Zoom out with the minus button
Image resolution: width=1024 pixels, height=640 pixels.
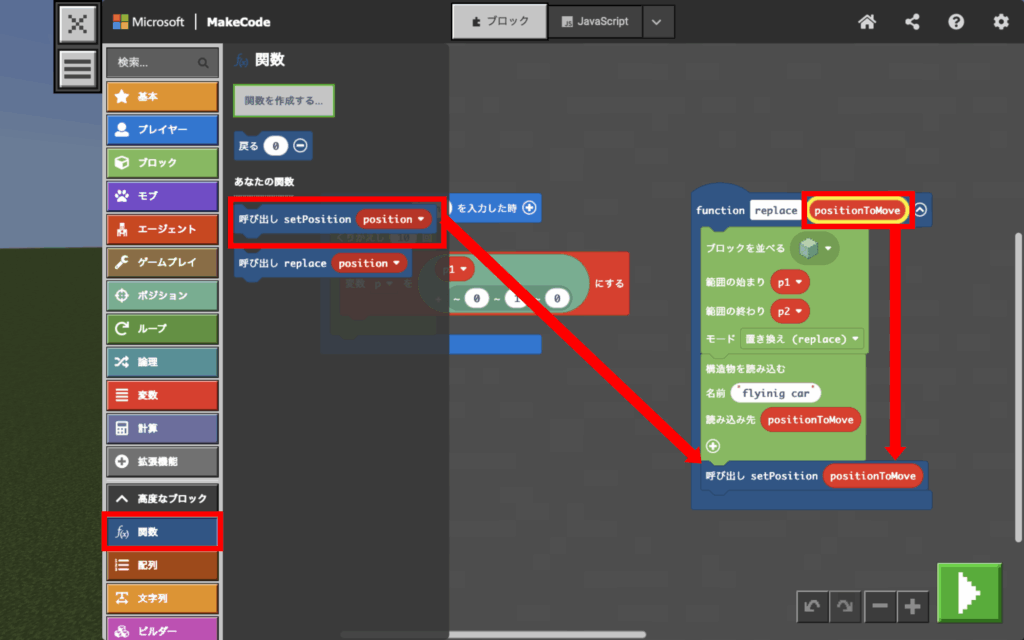pos(879,606)
